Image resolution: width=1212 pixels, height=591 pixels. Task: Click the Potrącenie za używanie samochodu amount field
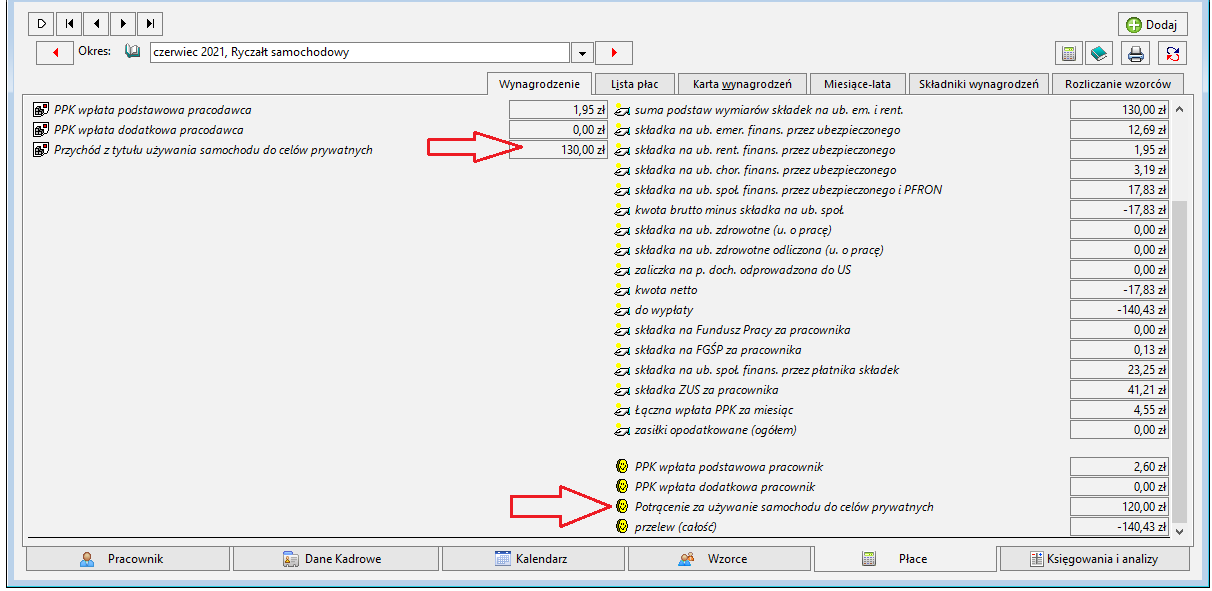(1118, 507)
